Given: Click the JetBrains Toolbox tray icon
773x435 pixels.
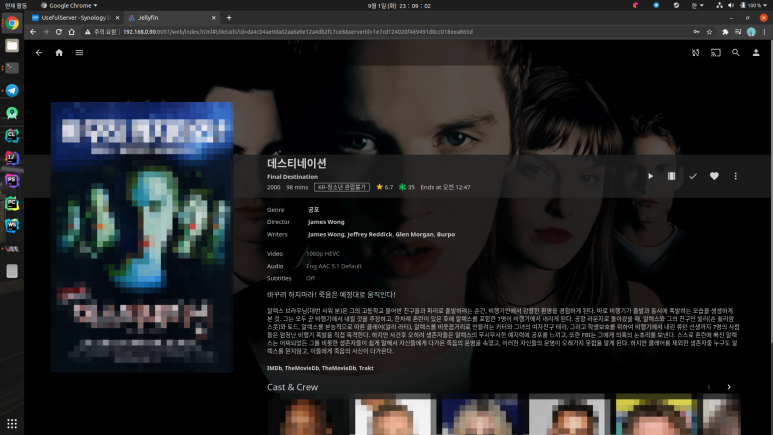Looking at the screenshot, I should click(636, 5).
